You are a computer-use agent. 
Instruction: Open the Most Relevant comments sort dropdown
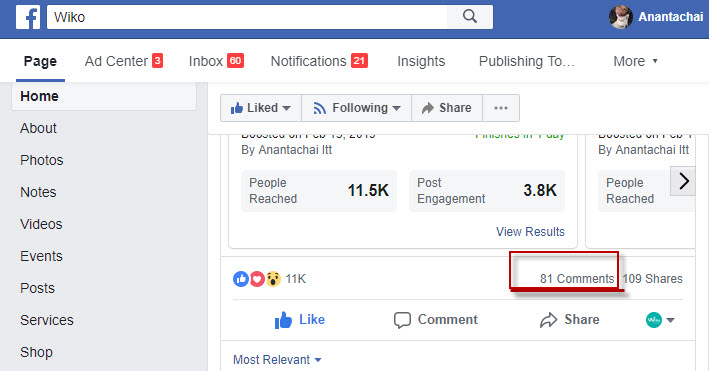pyautogui.click(x=277, y=360)
